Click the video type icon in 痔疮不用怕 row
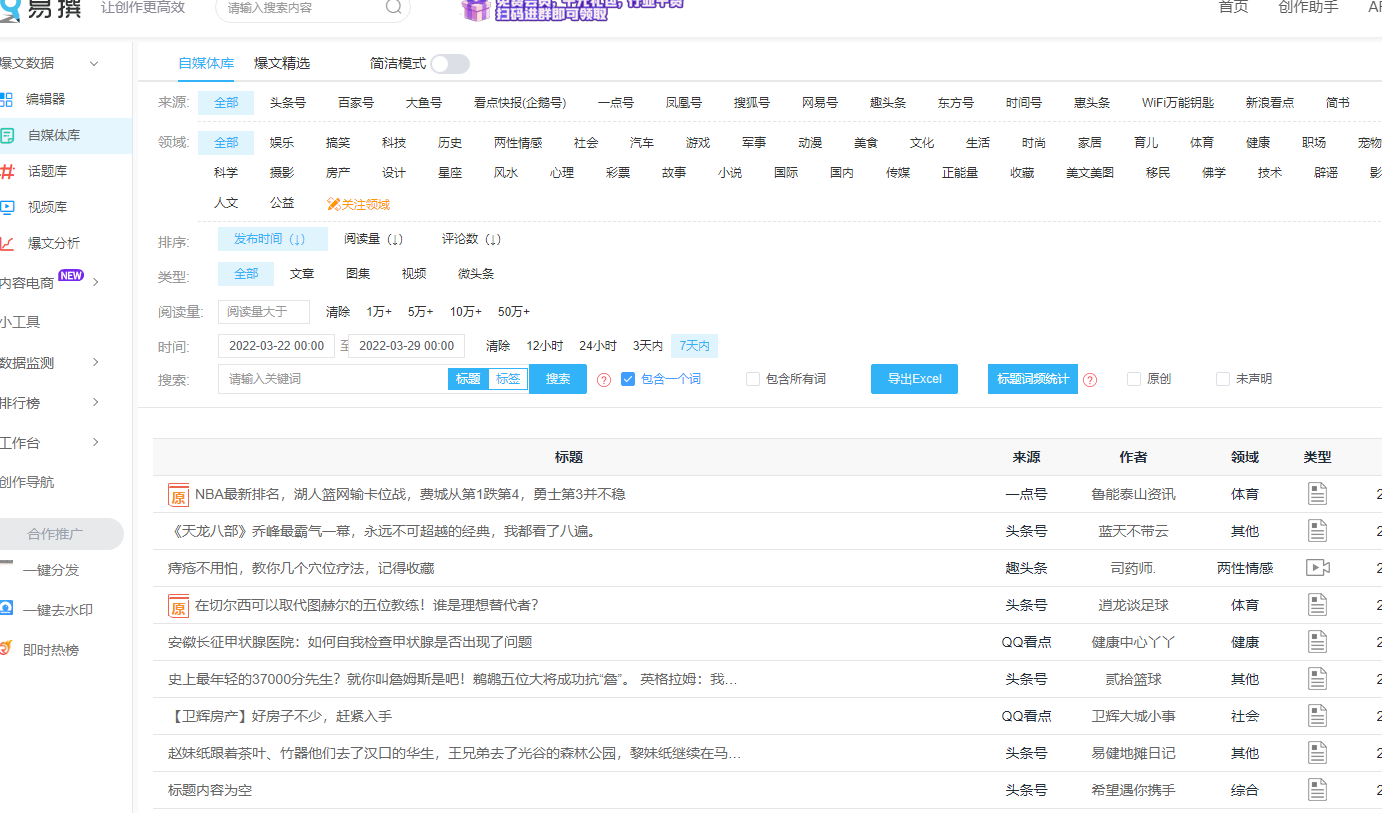Screen dimensions: 1382x813 [x=1317, y=568]
